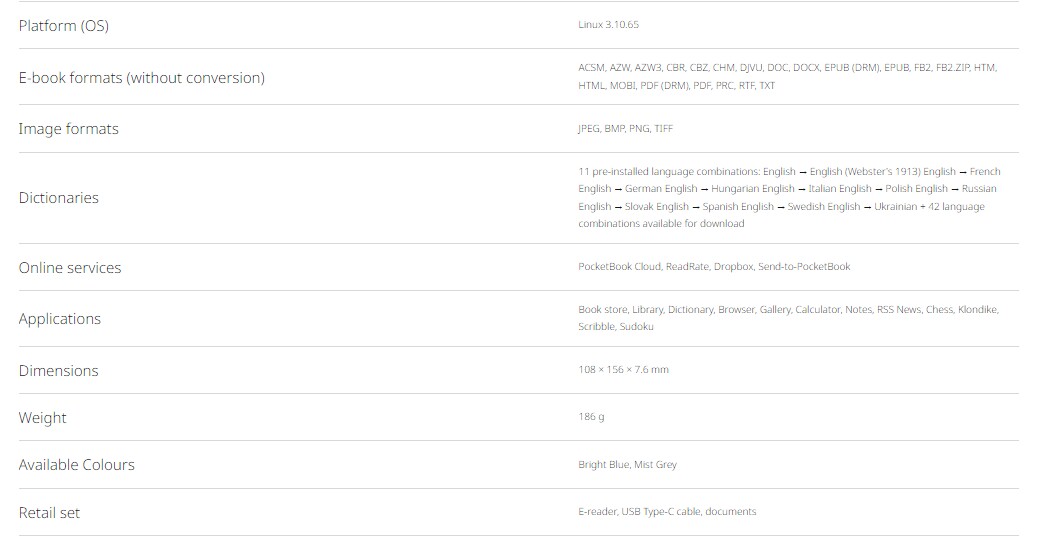Click the Bright Blue, Mist Grey text
1046x544 pixels.
click(x=627, y=465)
